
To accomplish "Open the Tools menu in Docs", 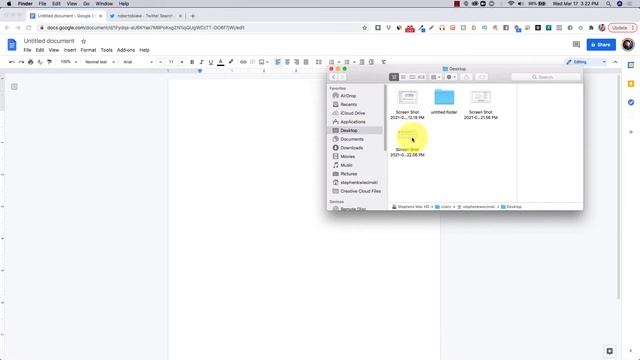I will (107, 50).
